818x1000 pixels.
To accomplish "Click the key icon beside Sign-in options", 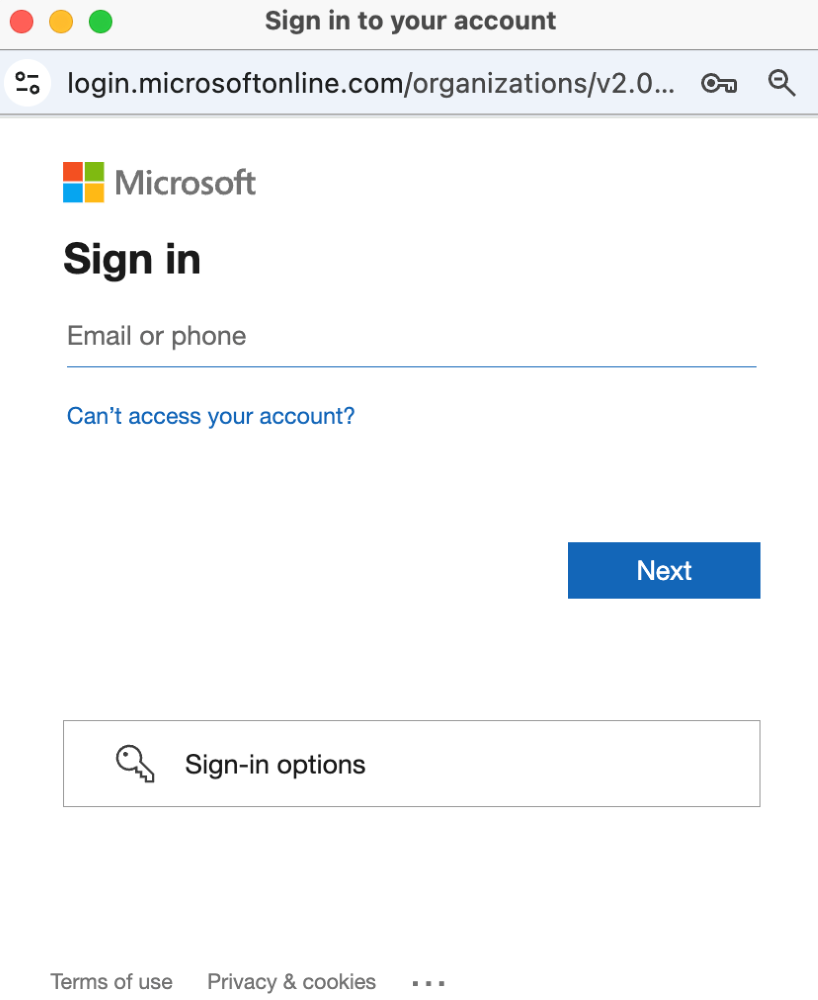I will [136, 764].
